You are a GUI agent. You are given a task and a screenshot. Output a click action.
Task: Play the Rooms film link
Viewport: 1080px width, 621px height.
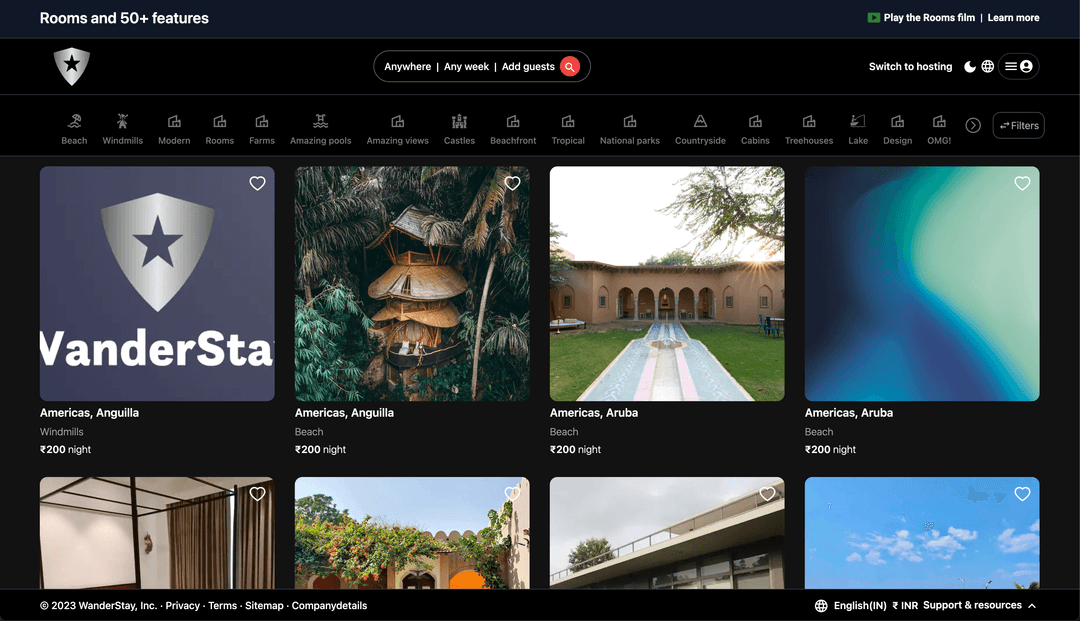(929, 18)
